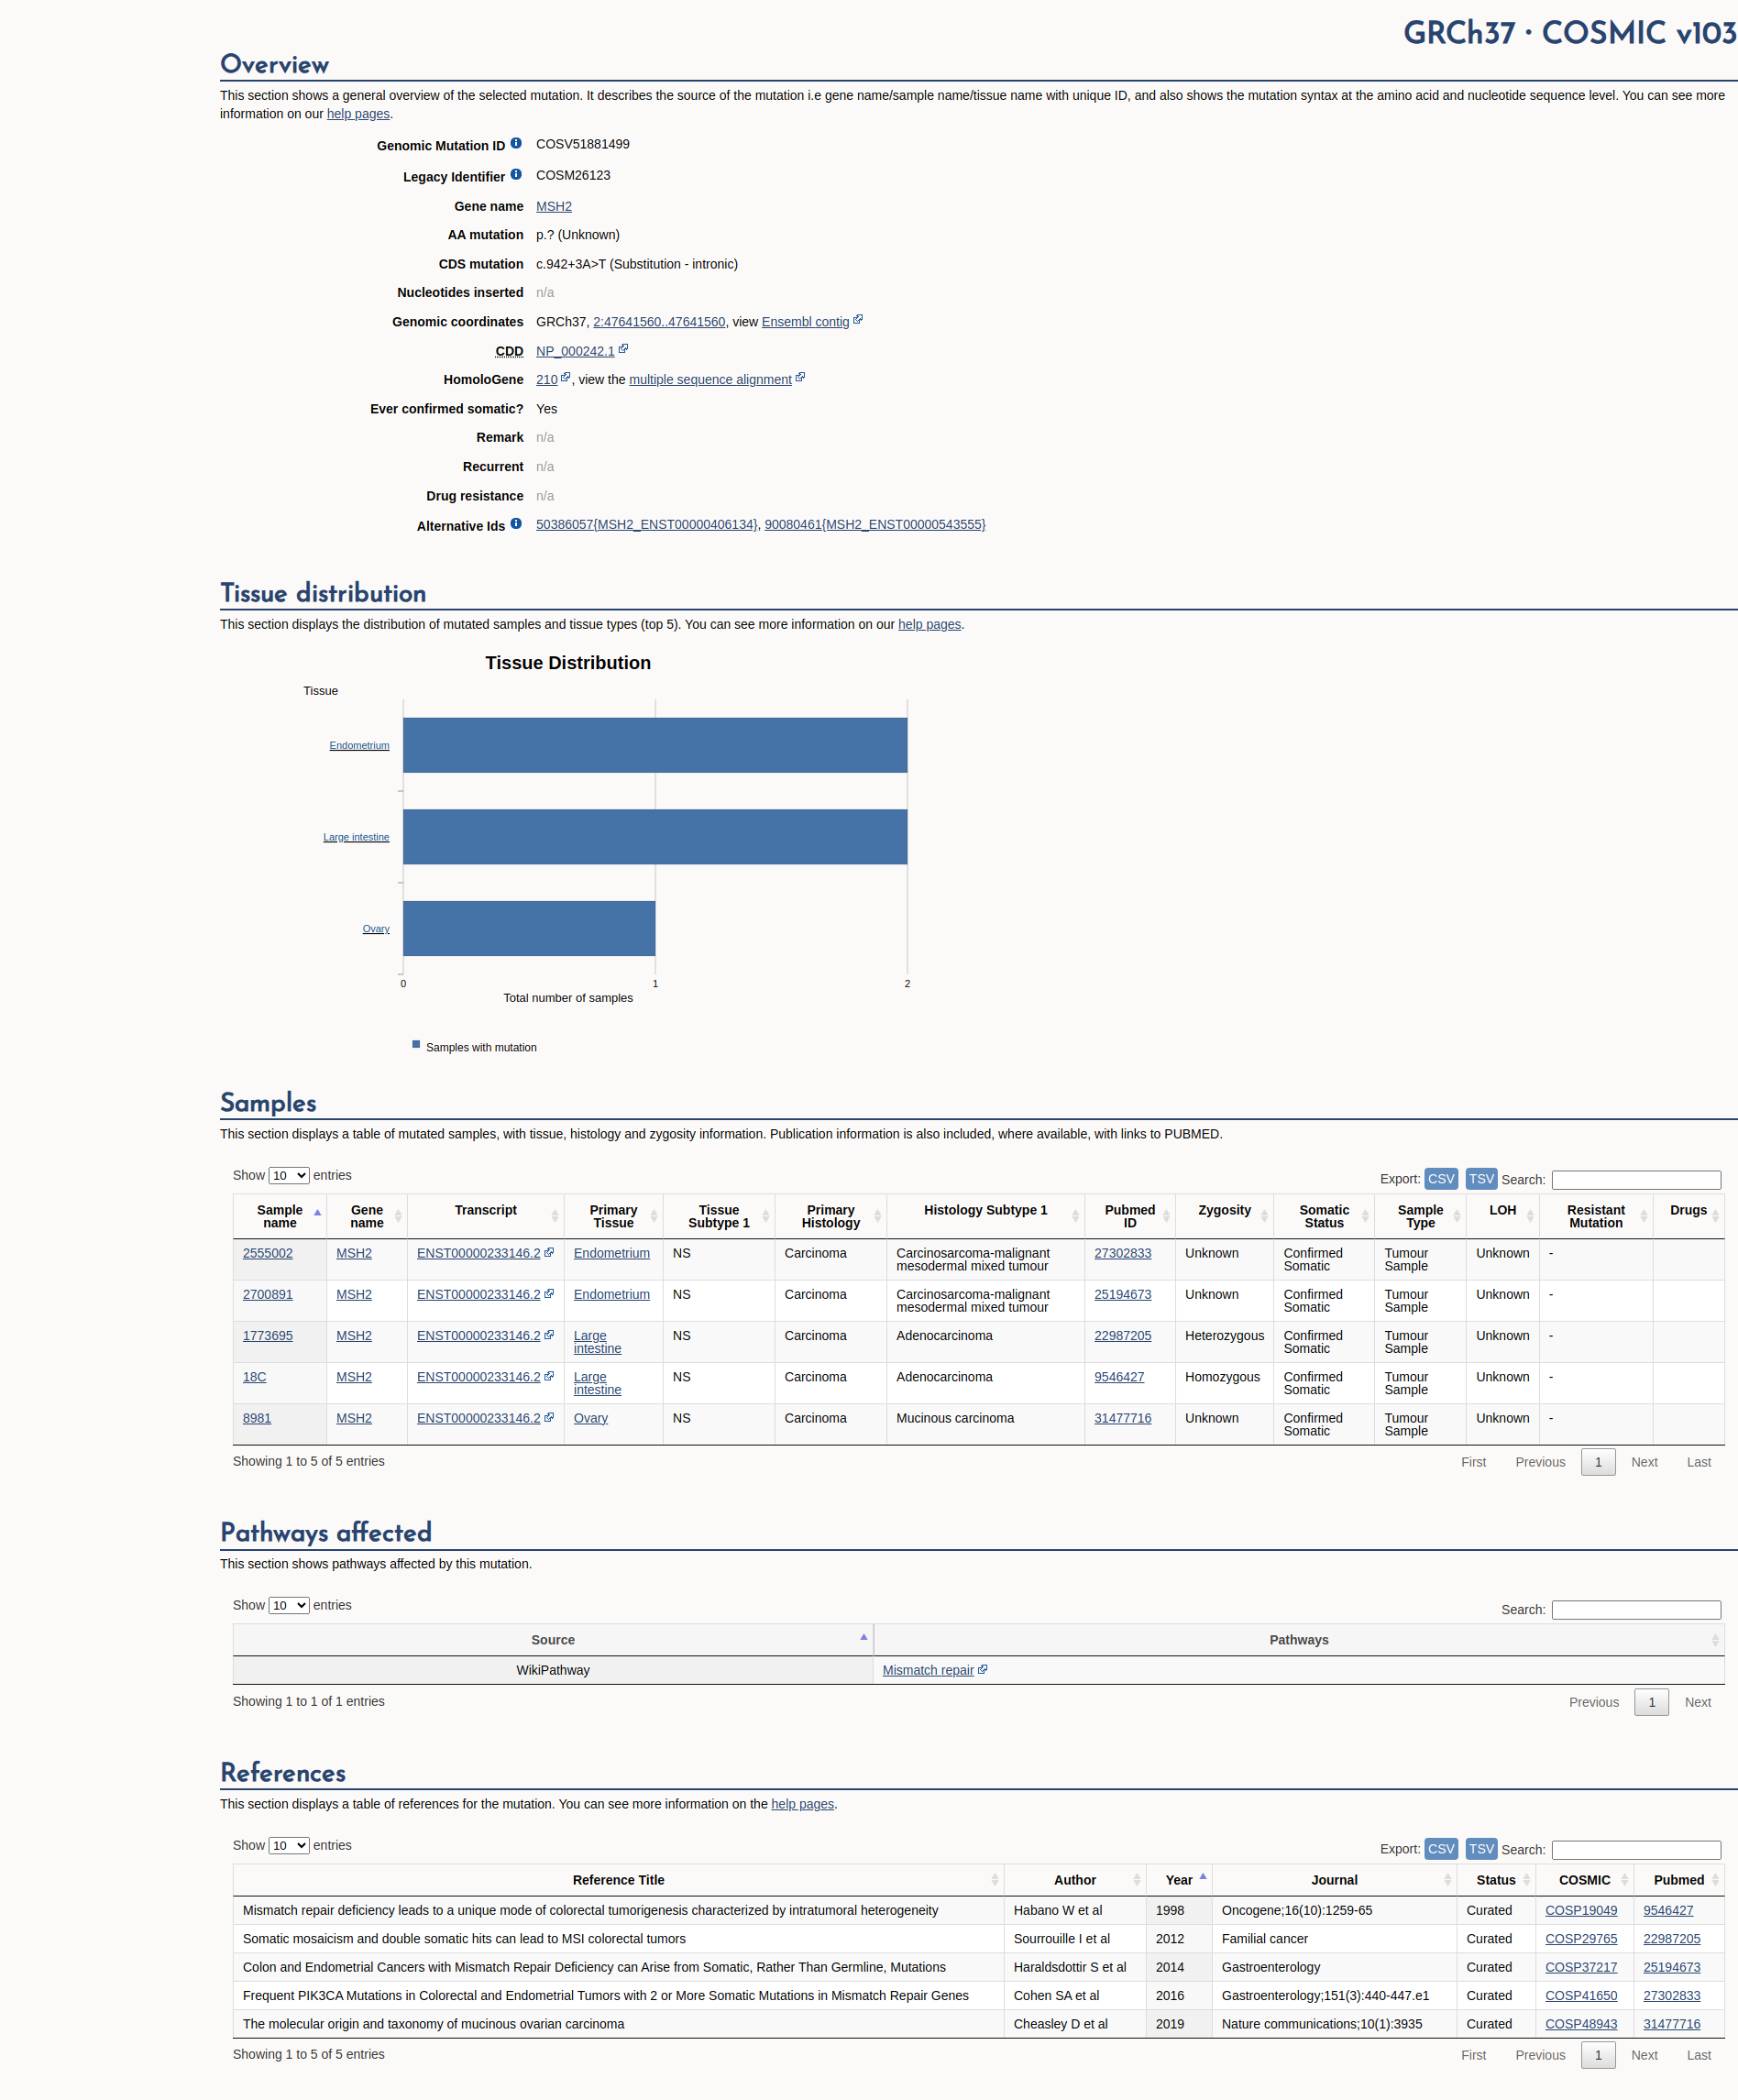Export References table as CSV
The image size is (1738, 2100).
tap(1441, 1849)
